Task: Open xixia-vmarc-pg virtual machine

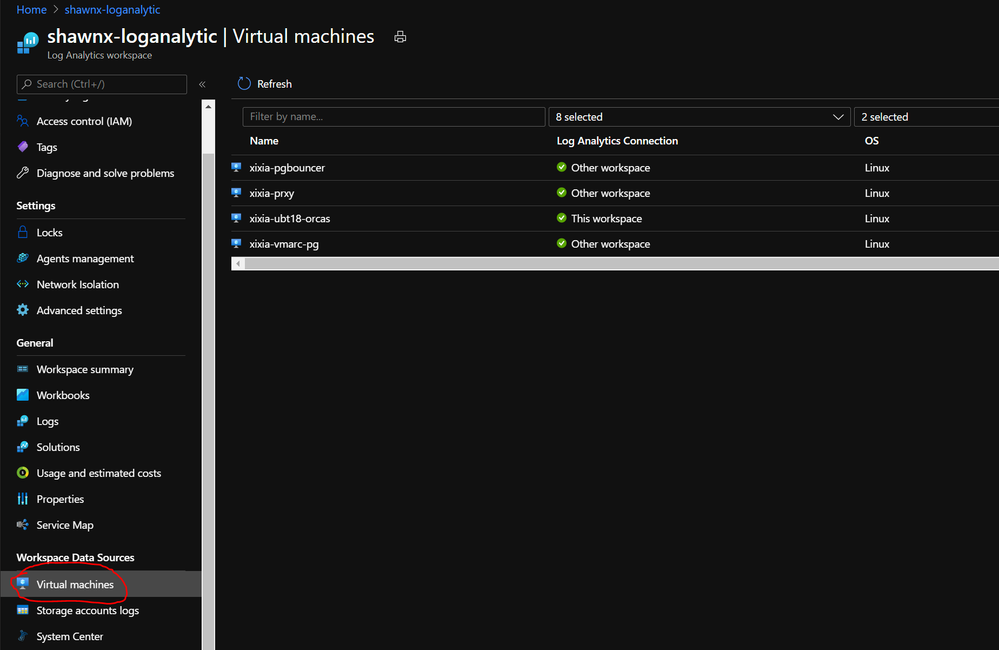Action: click(x=284, y=243)
